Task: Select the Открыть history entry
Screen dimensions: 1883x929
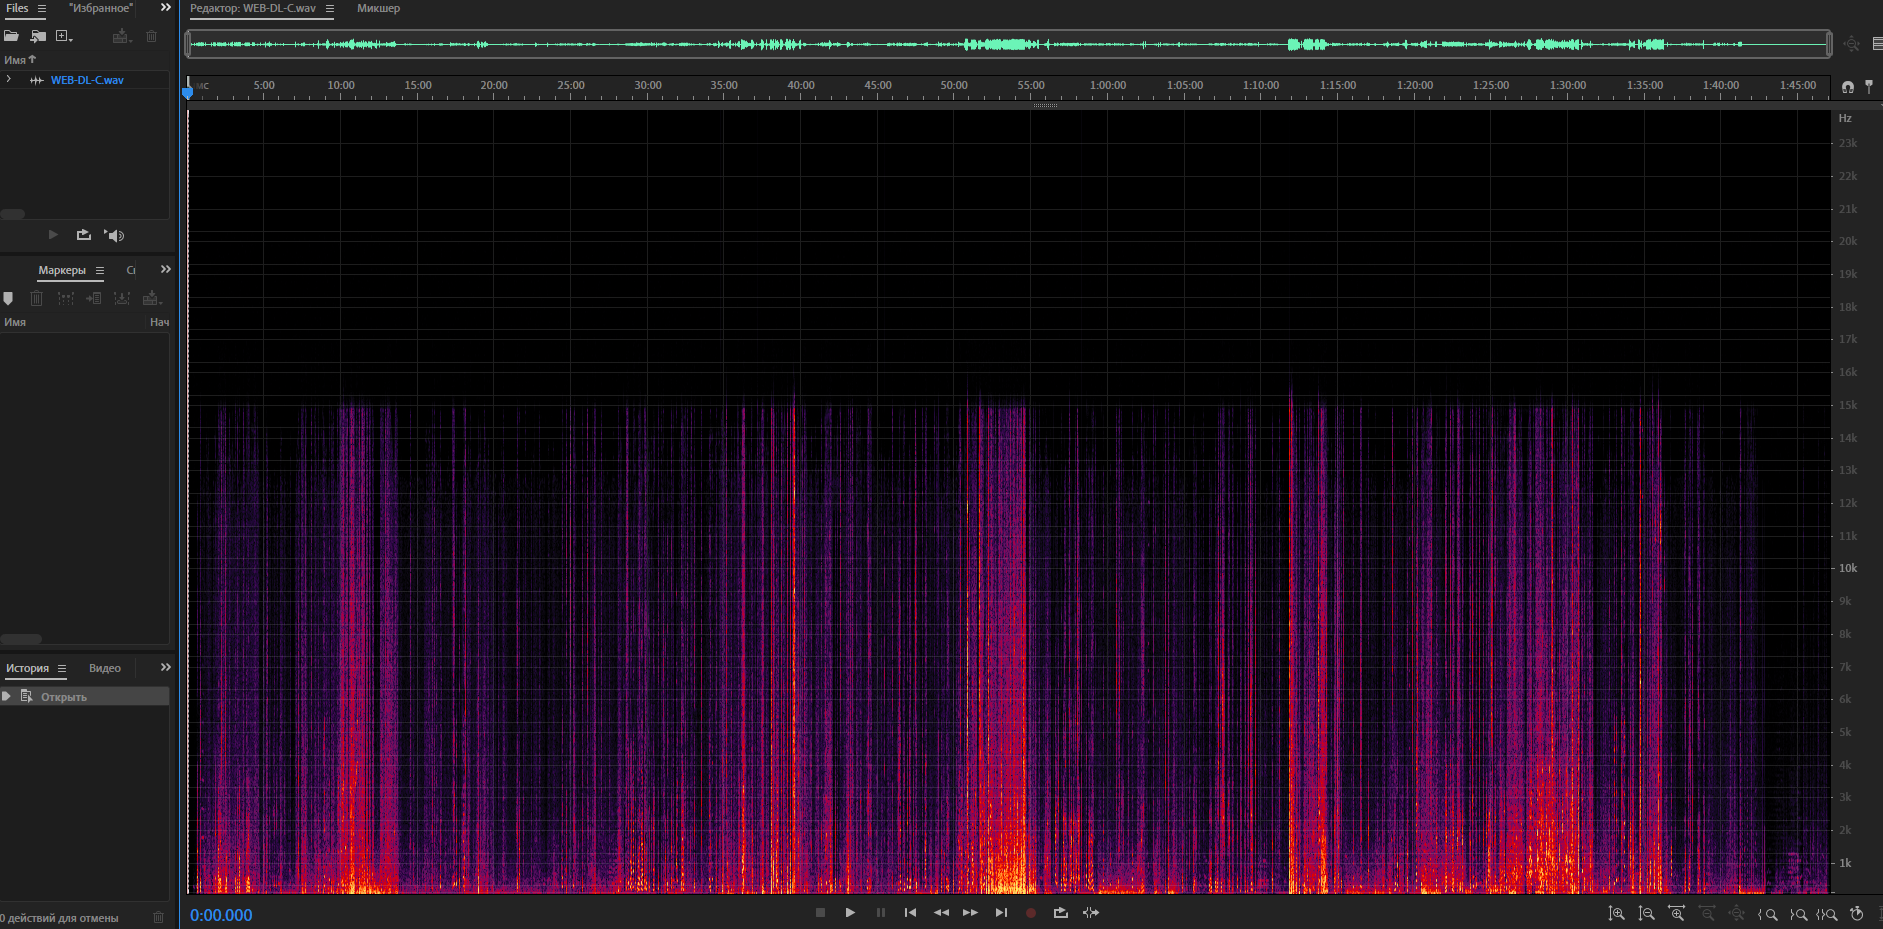Action: click(x=64, y=697)
